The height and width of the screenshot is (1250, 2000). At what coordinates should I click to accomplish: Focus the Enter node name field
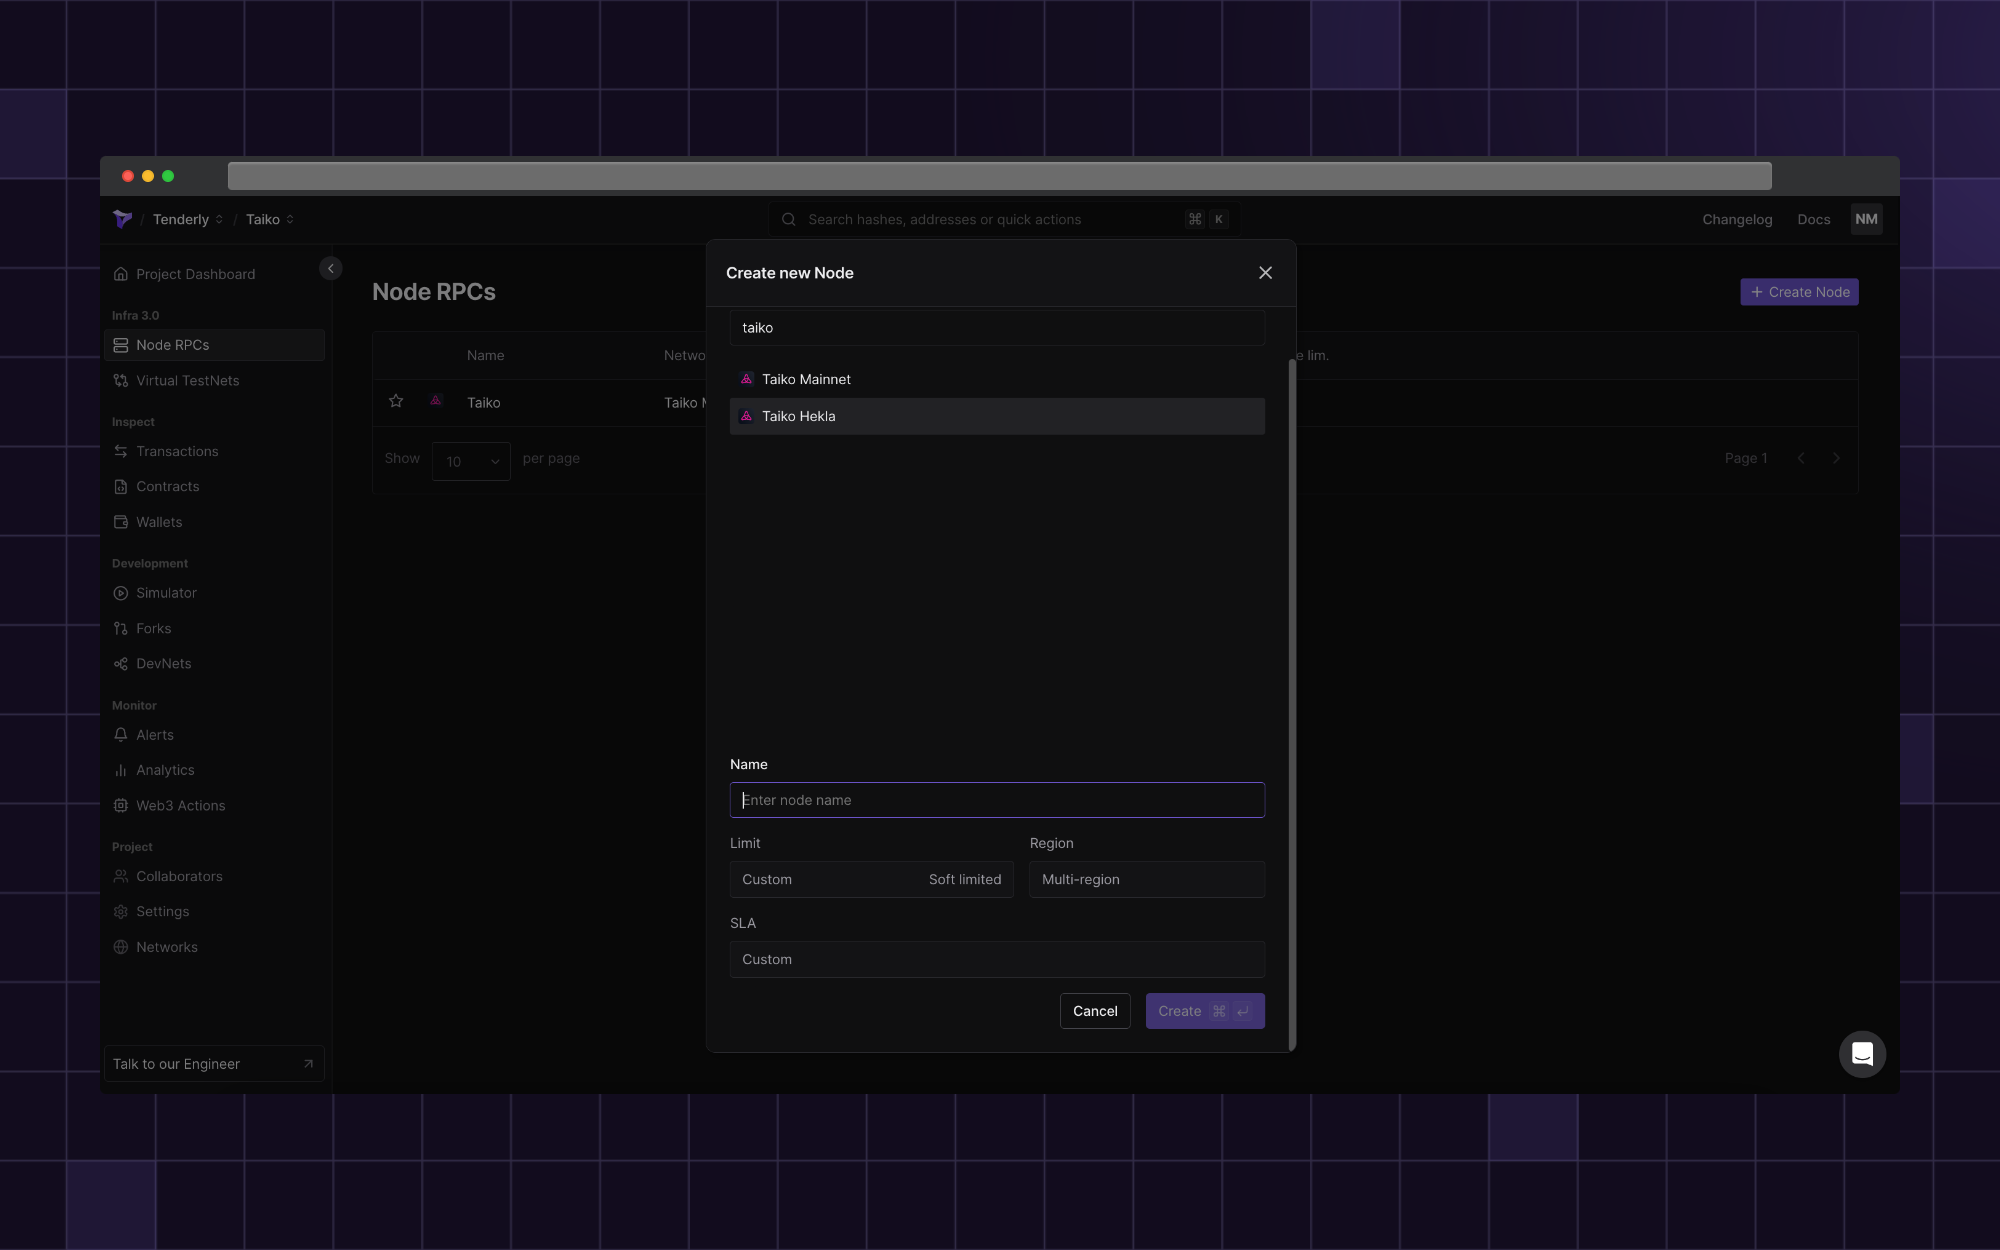(x=996, y=800)
